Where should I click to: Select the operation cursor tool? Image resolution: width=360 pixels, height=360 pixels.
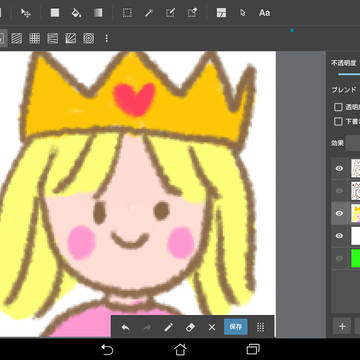[243, 13]
